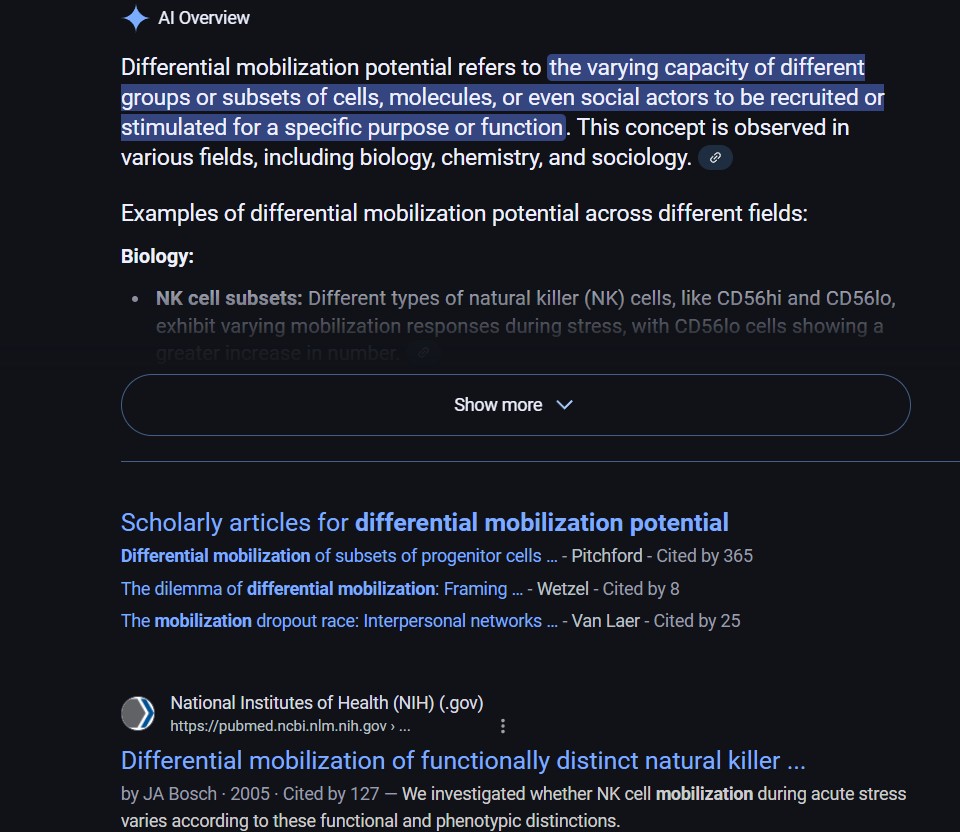The width and height of the screenshot is (960, 832).
Task: Click faded link icon after NK cell bullet
Action: point(424,353)
